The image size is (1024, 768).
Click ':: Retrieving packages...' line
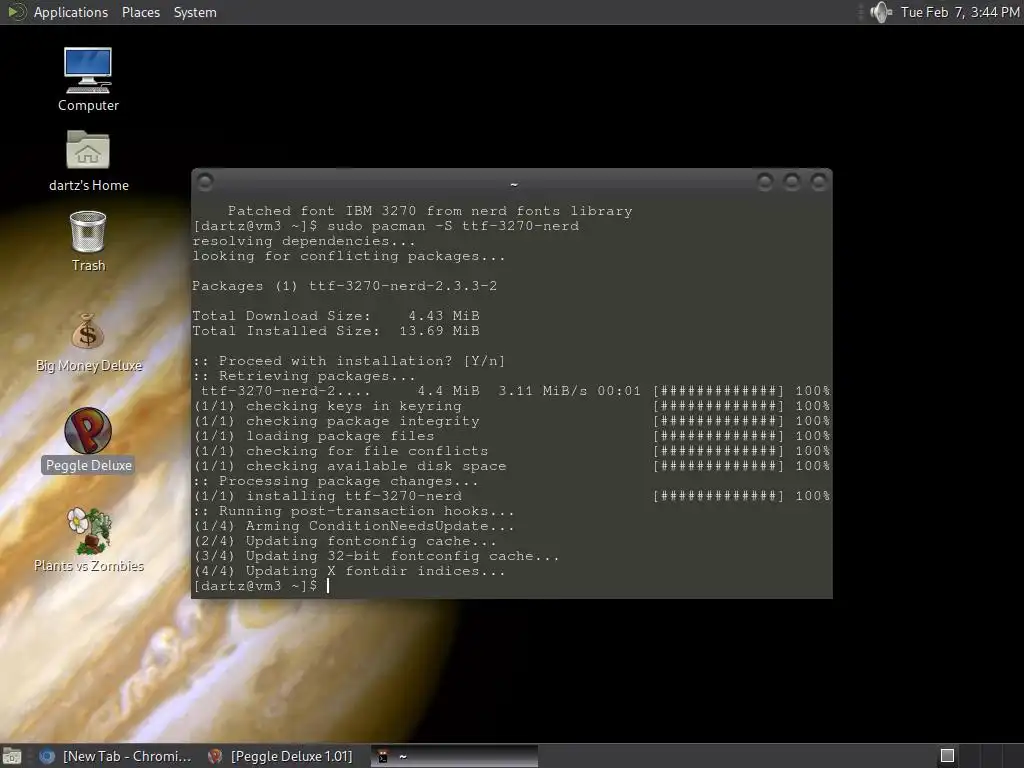pos(304,376)
